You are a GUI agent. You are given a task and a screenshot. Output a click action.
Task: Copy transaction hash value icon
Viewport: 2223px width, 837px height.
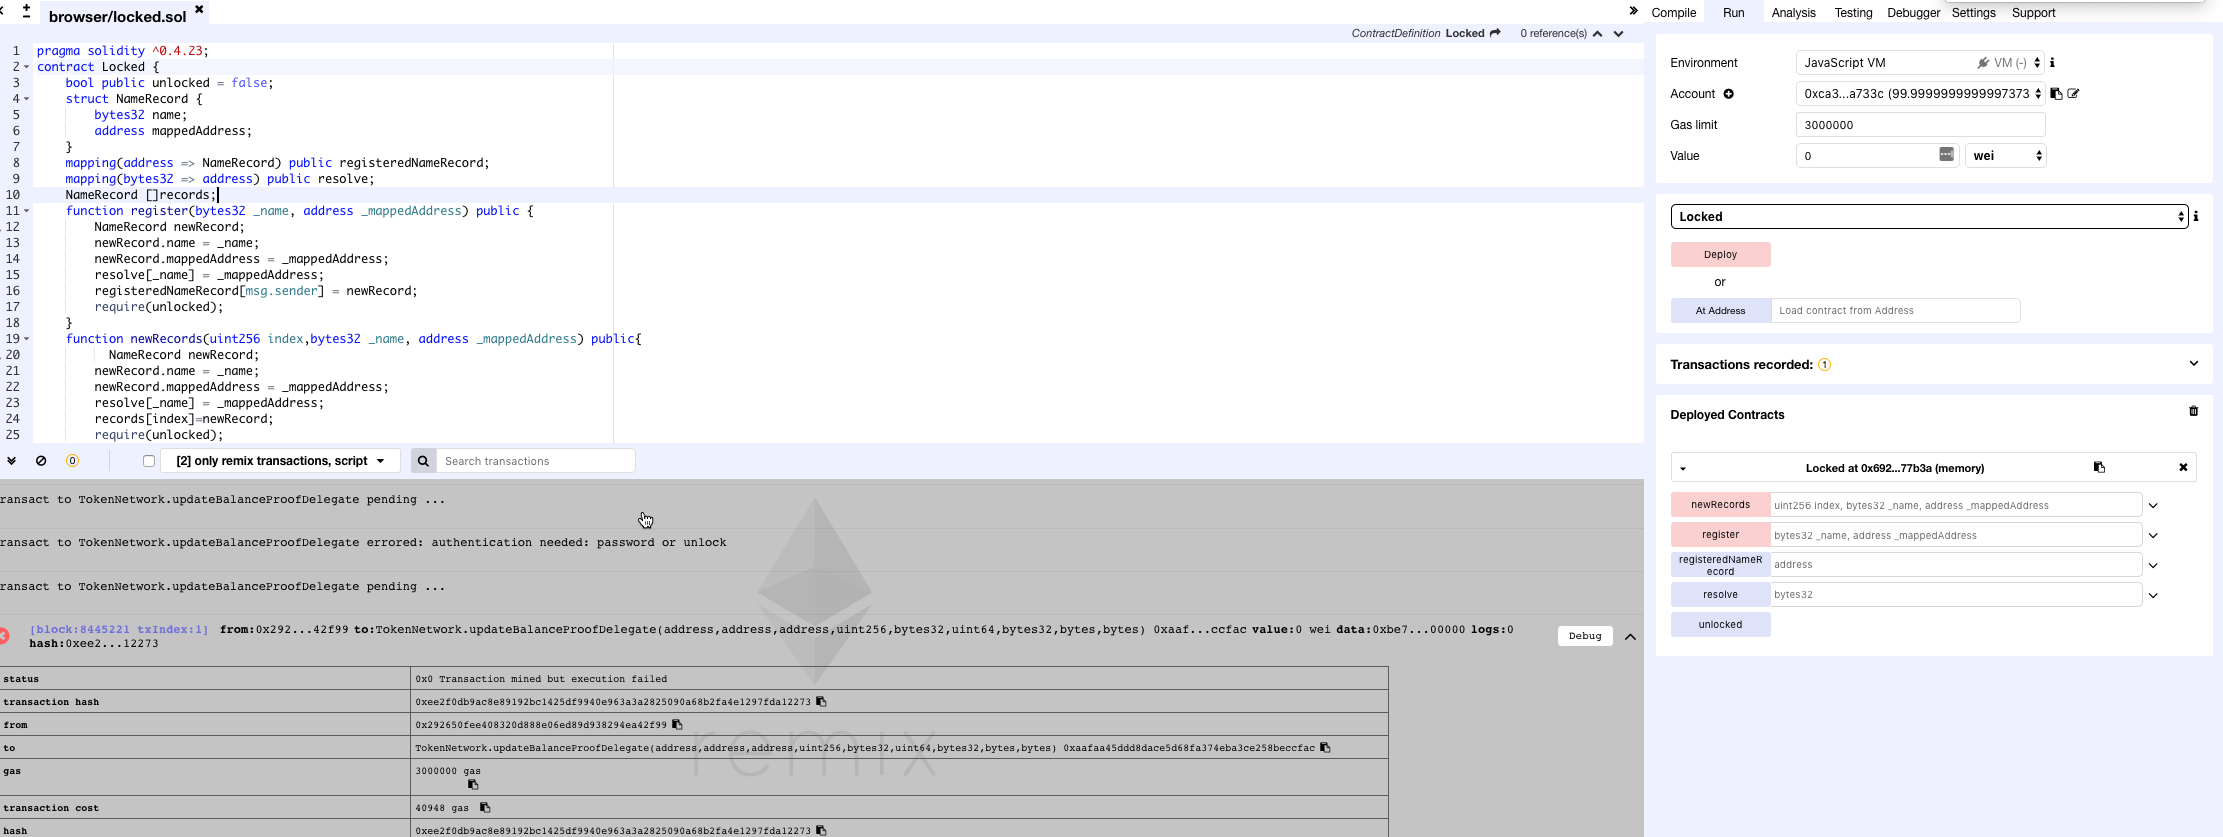point(821,702)
